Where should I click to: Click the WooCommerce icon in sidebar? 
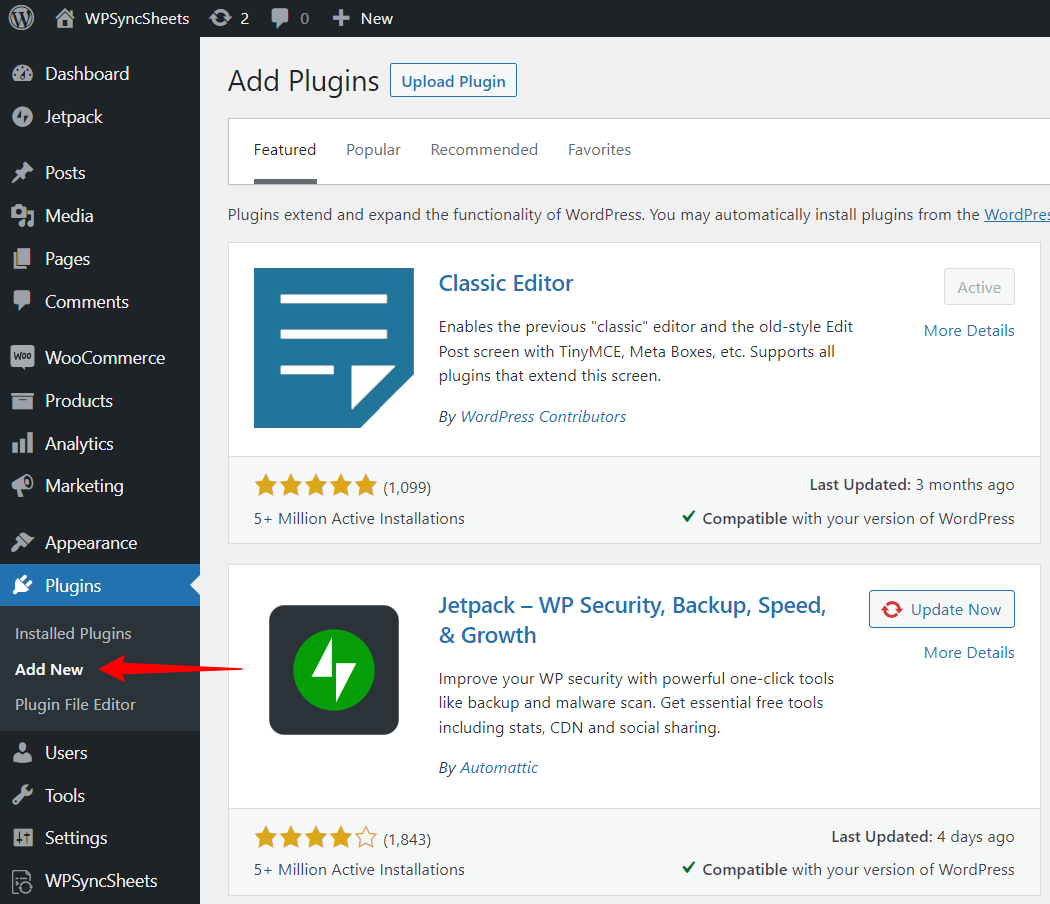(x=22, y=358)
